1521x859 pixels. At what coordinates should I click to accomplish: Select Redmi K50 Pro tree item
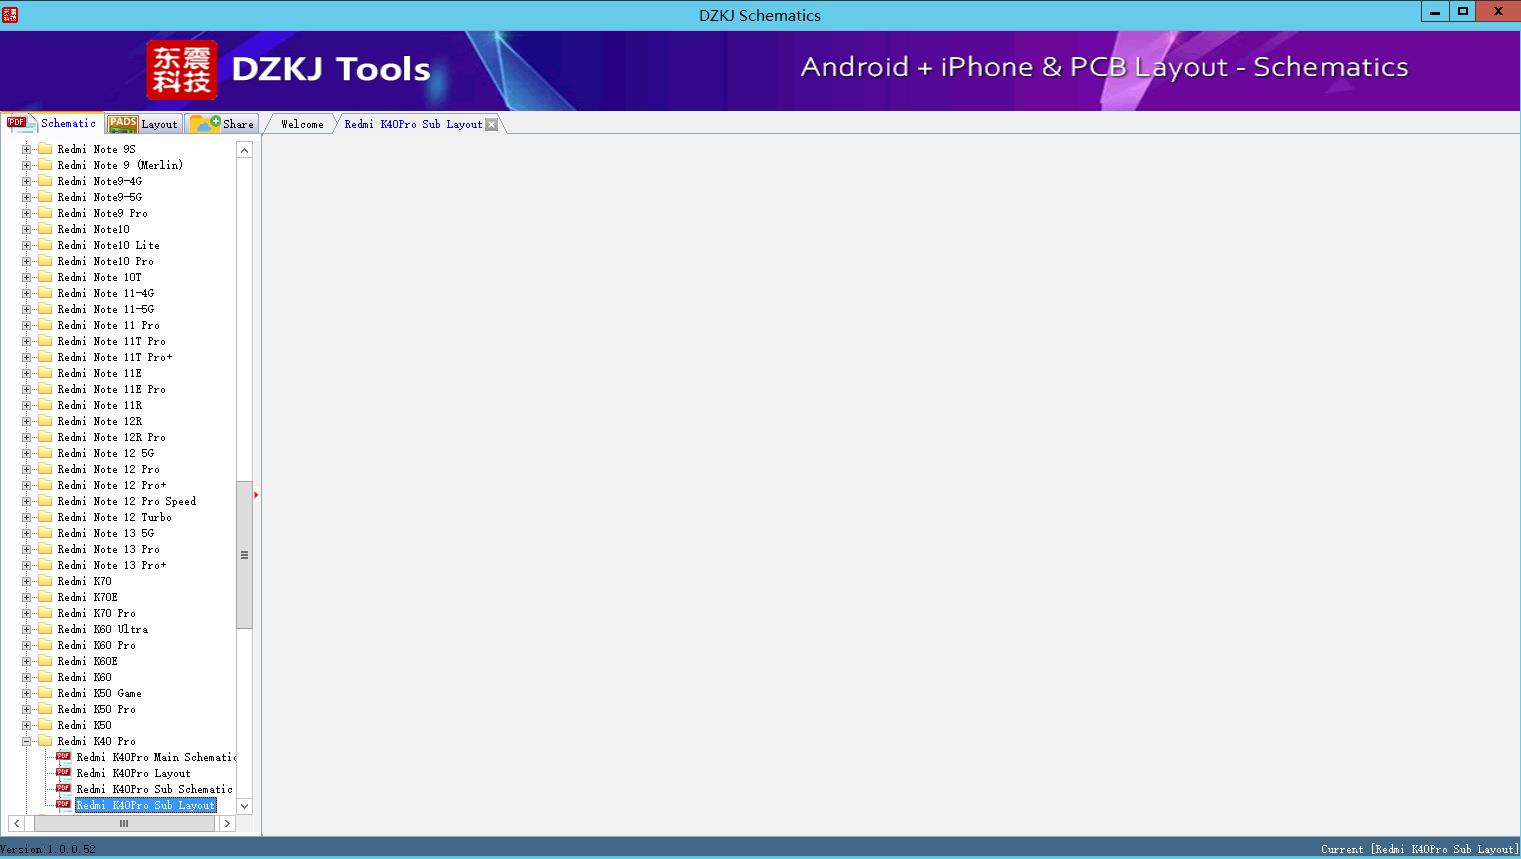pyautogui.click(x=97, y=709)
